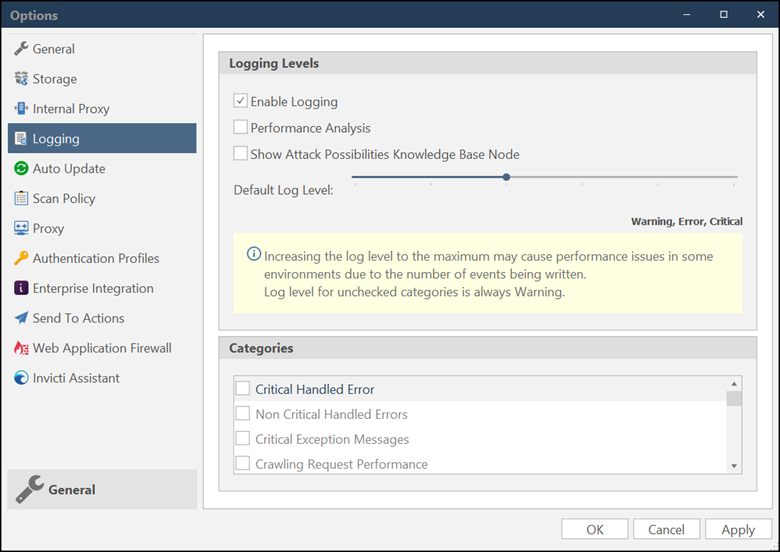This screenshot has height=552, width=780.
Task: Check the Critical Handled Error category
Action: 243,388
